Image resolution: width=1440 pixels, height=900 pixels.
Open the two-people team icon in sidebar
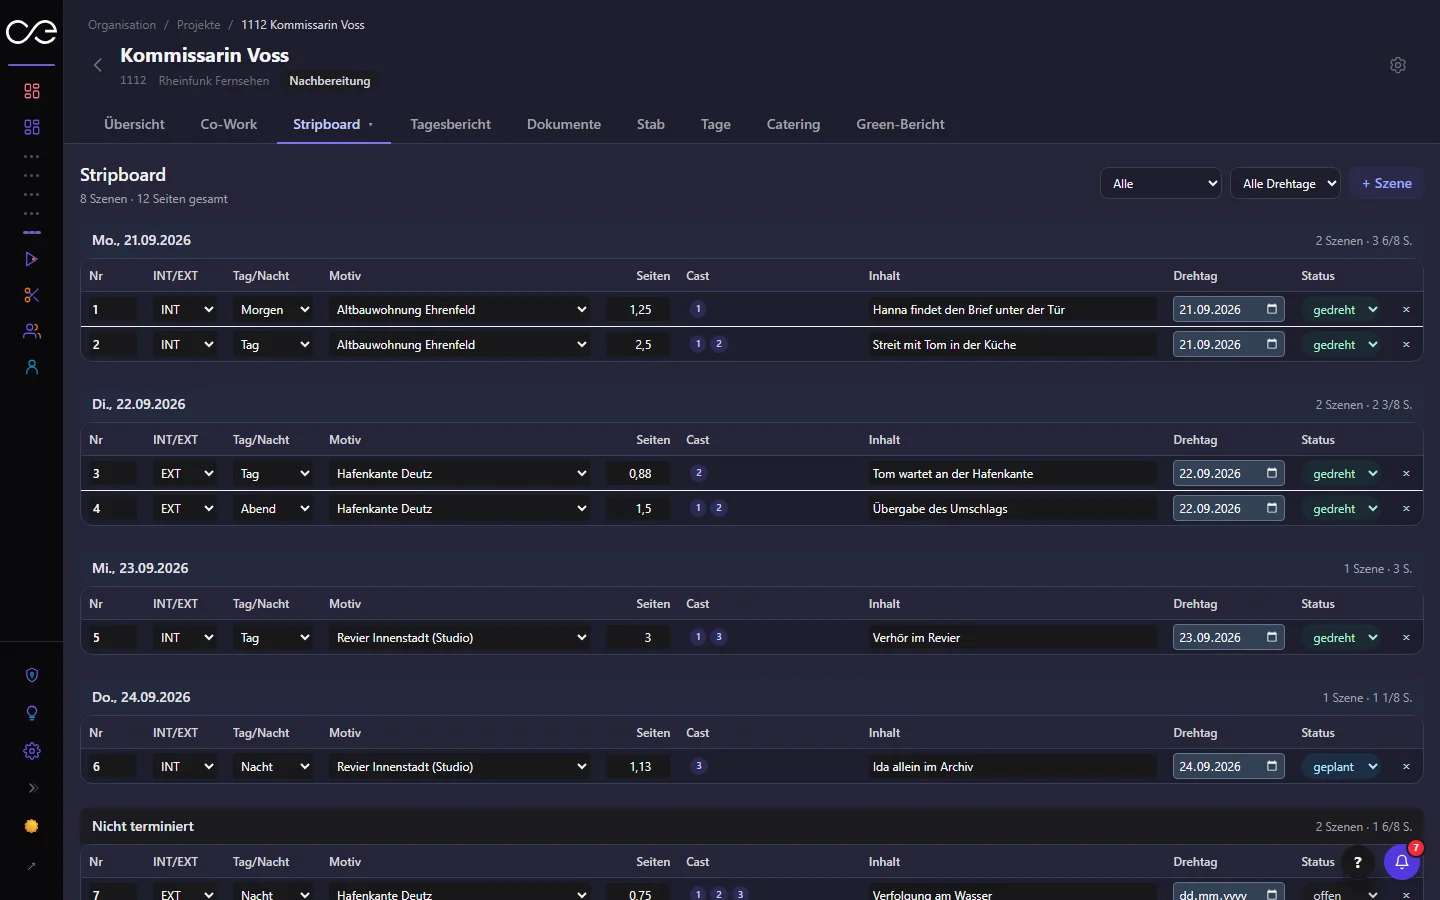tap(32, 331)
